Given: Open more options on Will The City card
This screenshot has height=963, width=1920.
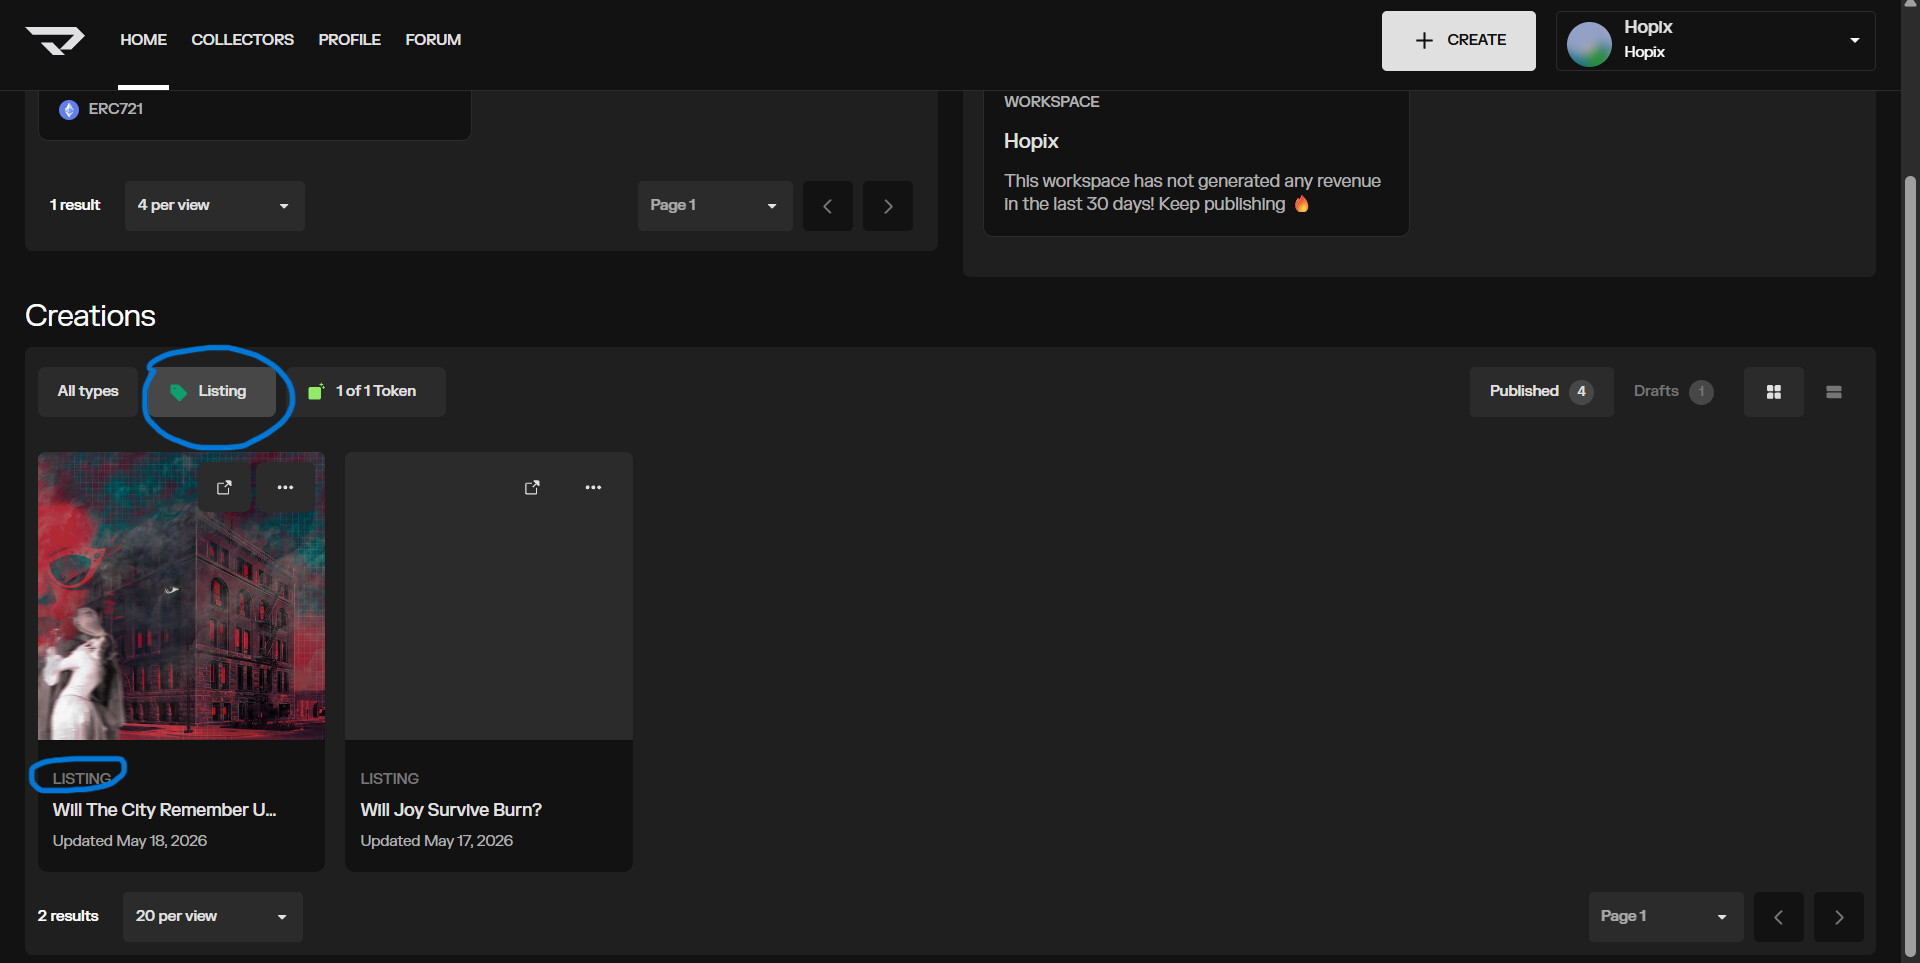Looking at the screenshot, I should [x=285, y=487].
